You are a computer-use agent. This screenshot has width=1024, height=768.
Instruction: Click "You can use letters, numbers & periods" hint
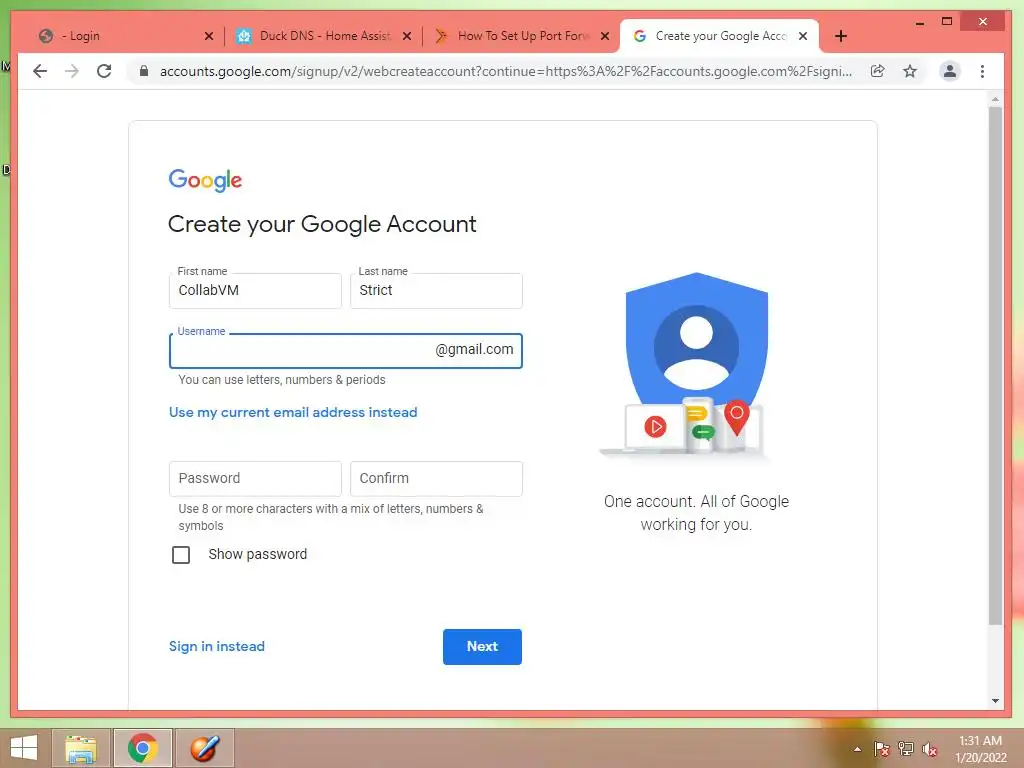click(281, 379)
